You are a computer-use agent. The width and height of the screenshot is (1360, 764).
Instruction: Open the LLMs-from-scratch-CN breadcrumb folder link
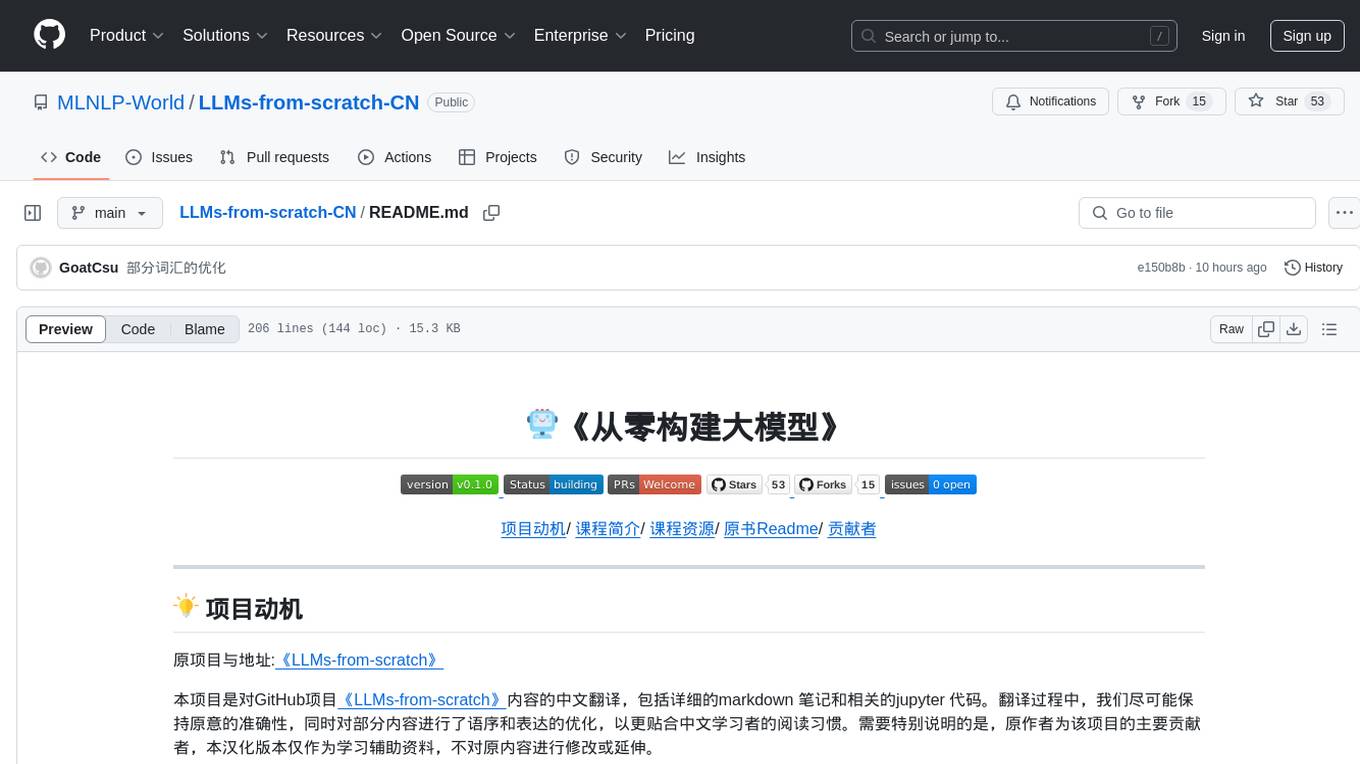click(268, 212)
